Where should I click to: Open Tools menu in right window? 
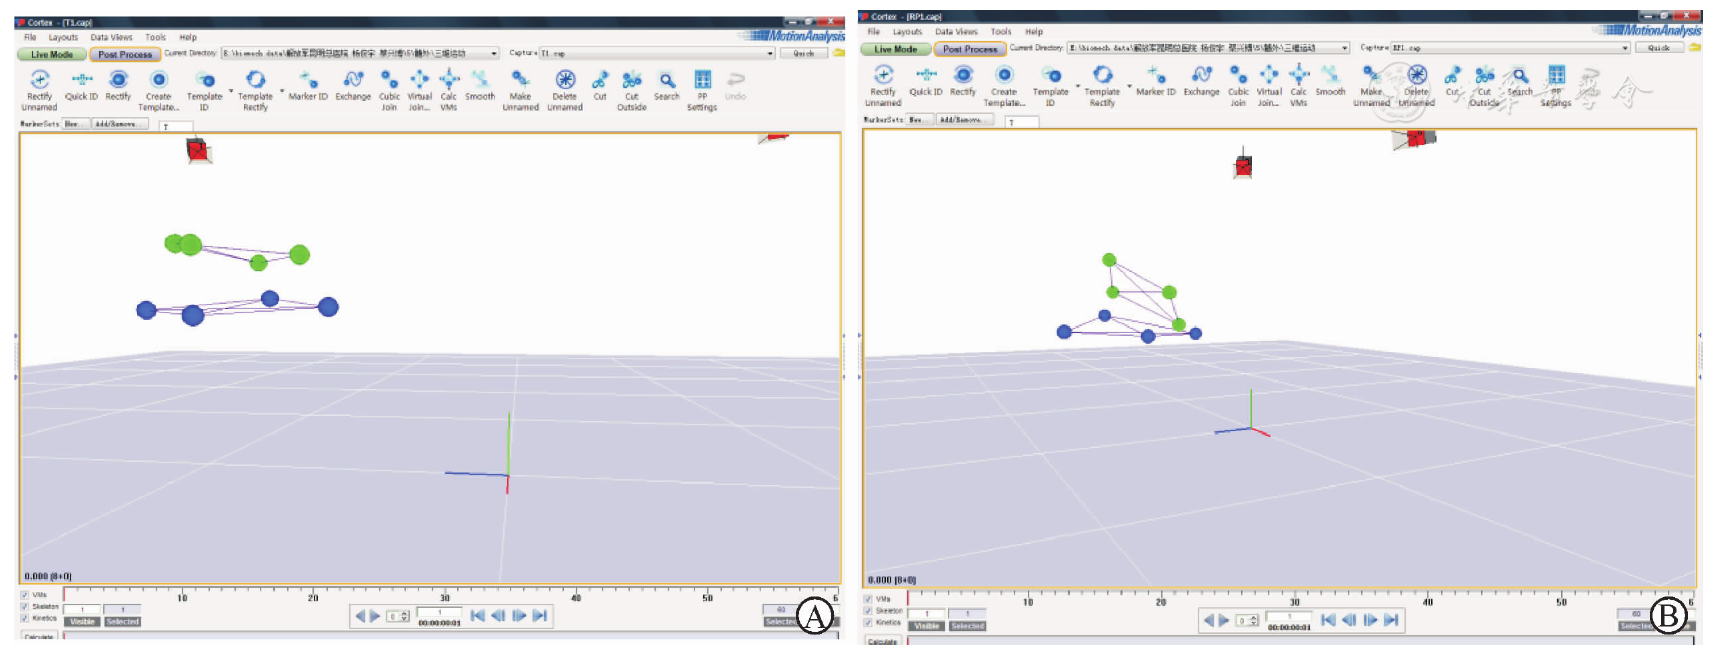pos(1001,32)
